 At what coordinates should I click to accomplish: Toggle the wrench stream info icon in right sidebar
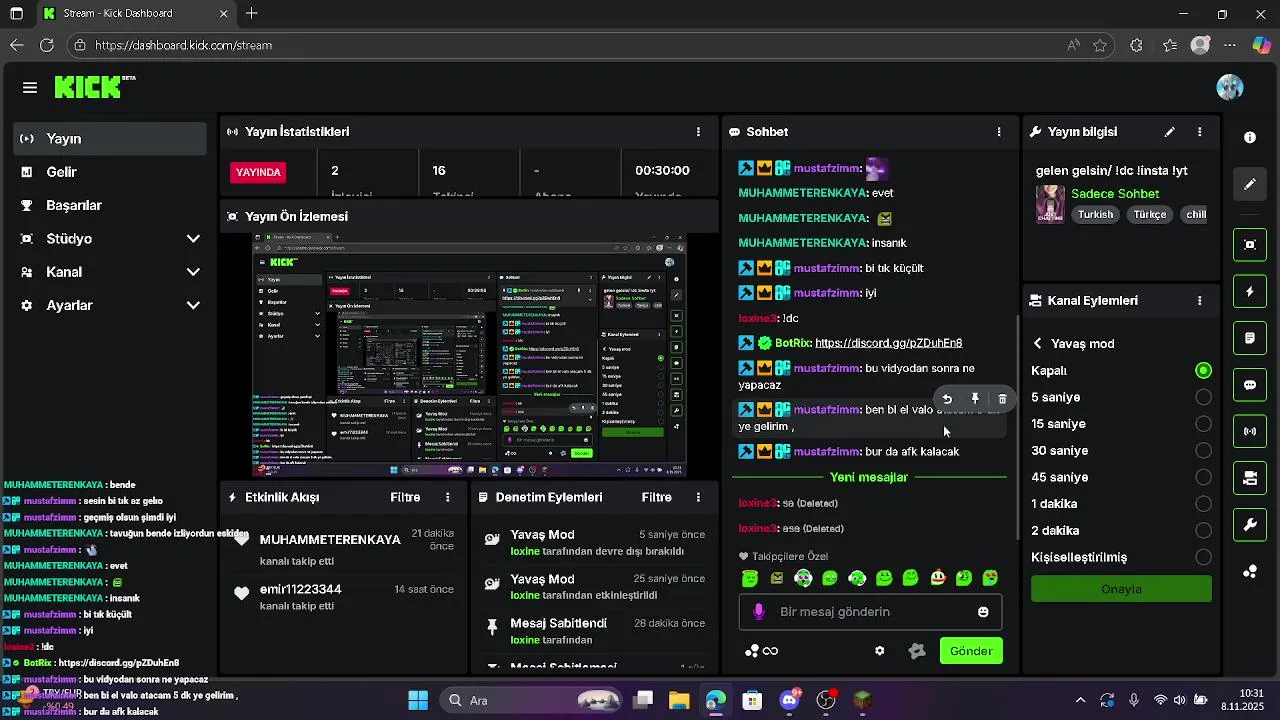(1250, 525)
